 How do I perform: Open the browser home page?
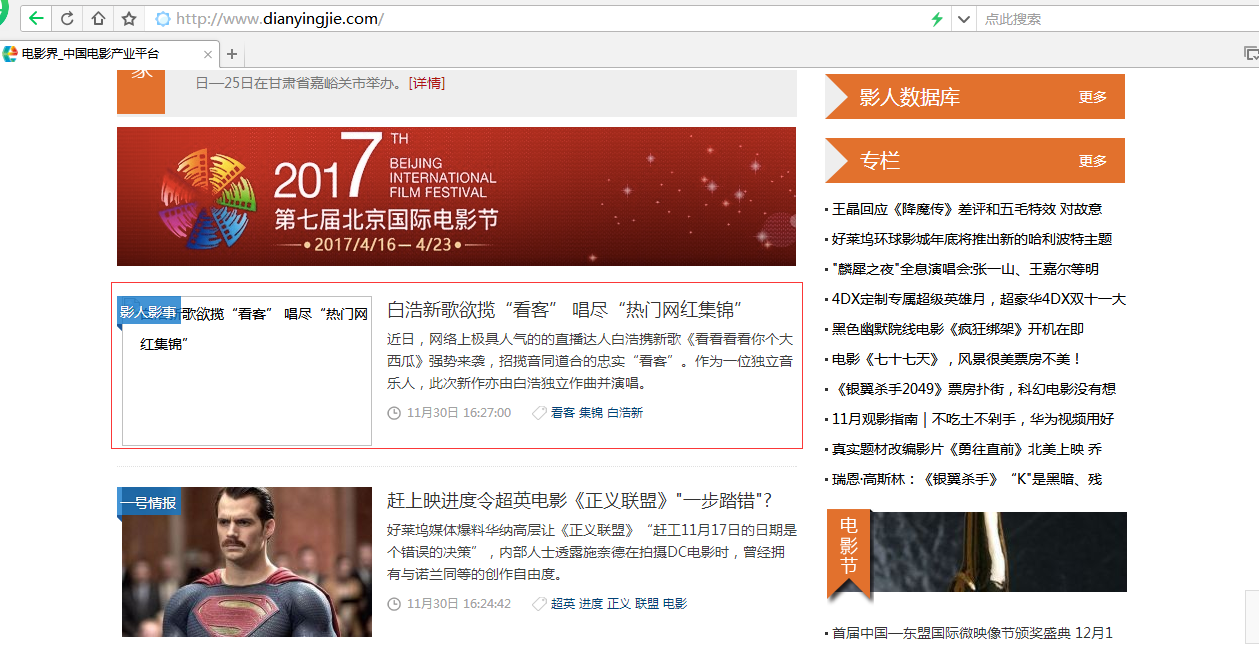98,18
